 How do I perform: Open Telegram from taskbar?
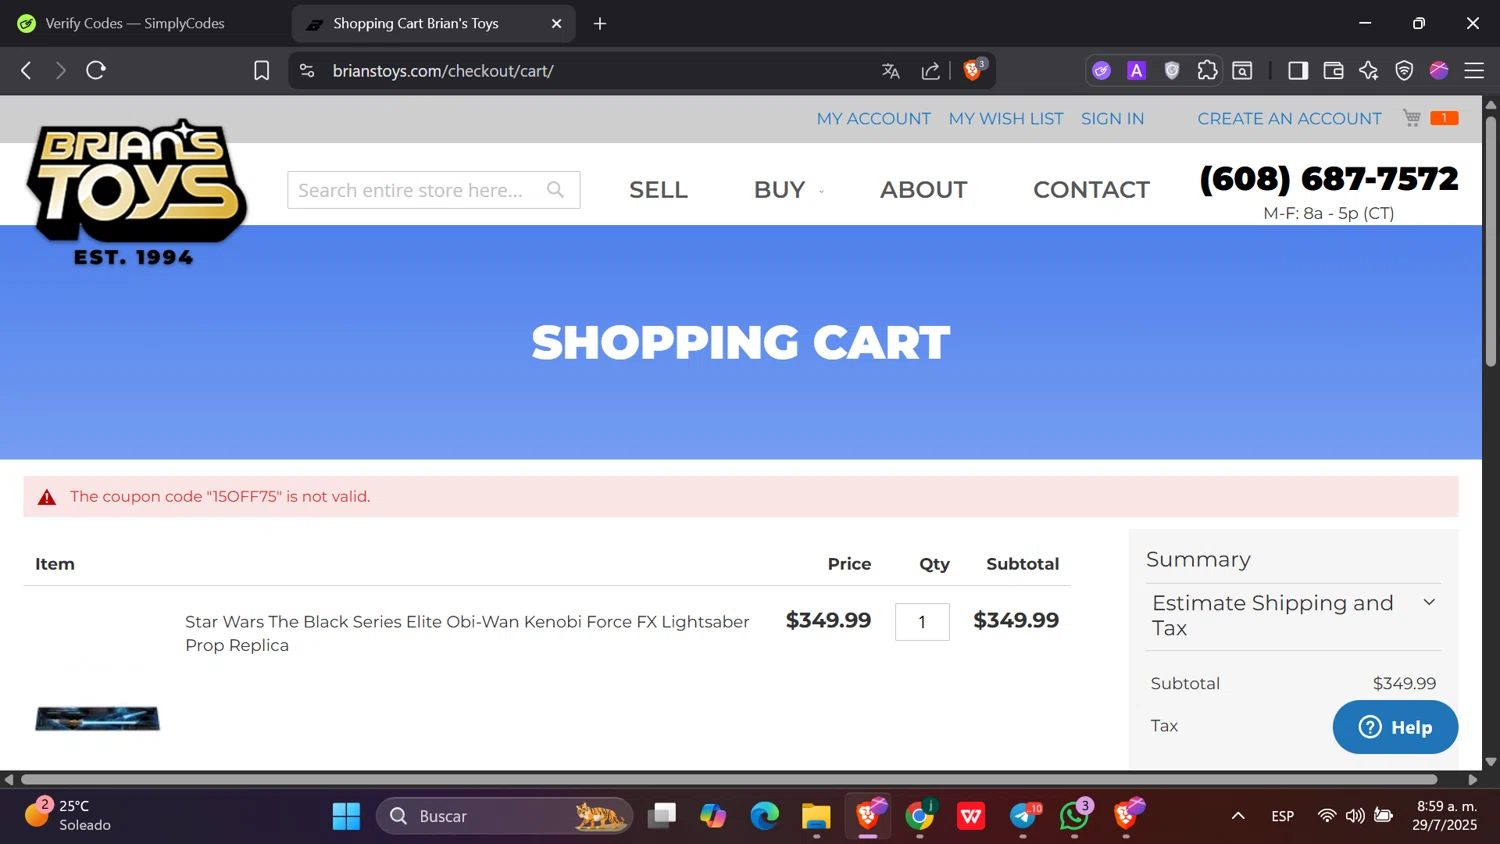click(x=1023, y=816)
